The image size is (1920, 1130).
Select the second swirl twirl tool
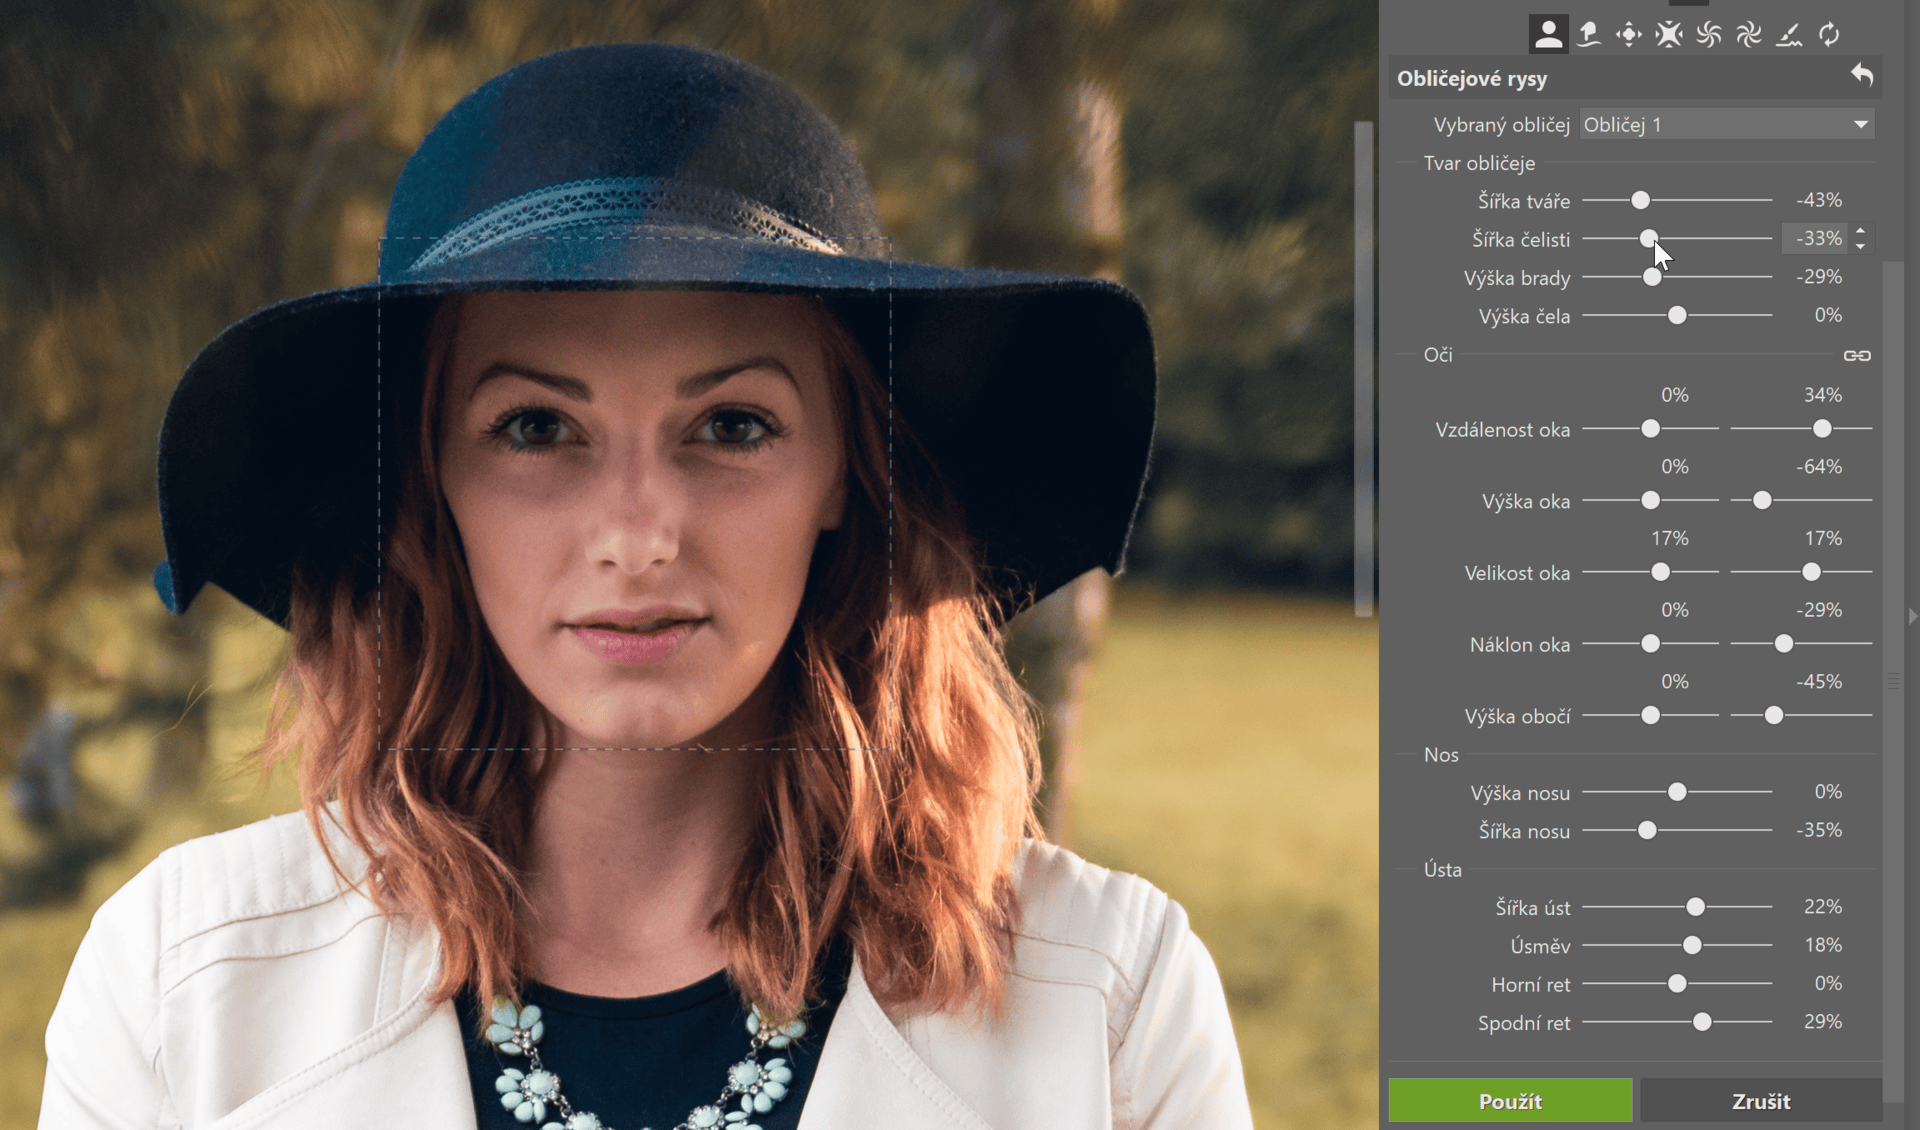coord(1748,35)
